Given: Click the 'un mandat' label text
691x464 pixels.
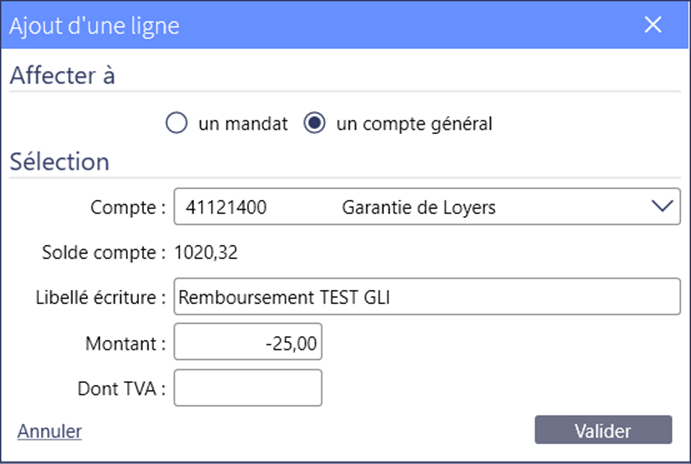Looking at the screenshot, I should point(243,124).
